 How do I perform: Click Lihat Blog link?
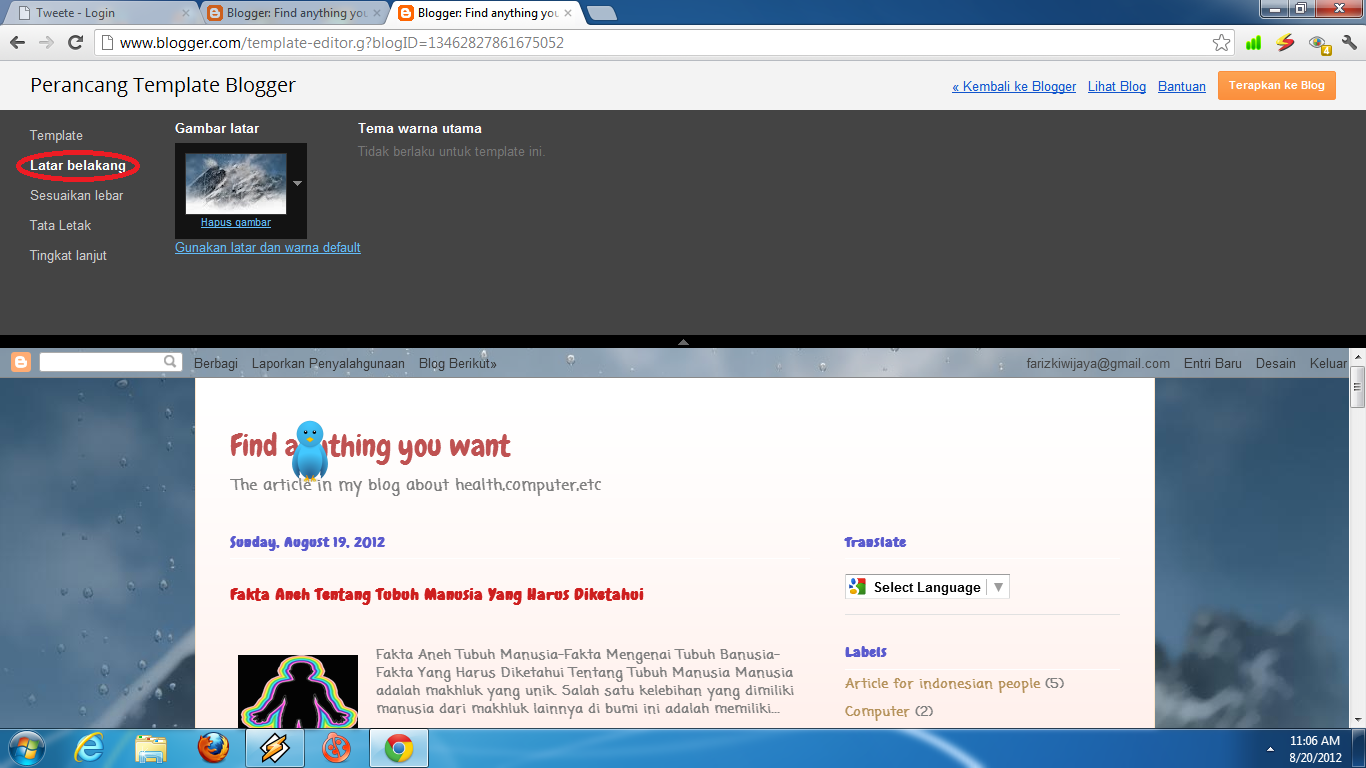coord(1117,86)
